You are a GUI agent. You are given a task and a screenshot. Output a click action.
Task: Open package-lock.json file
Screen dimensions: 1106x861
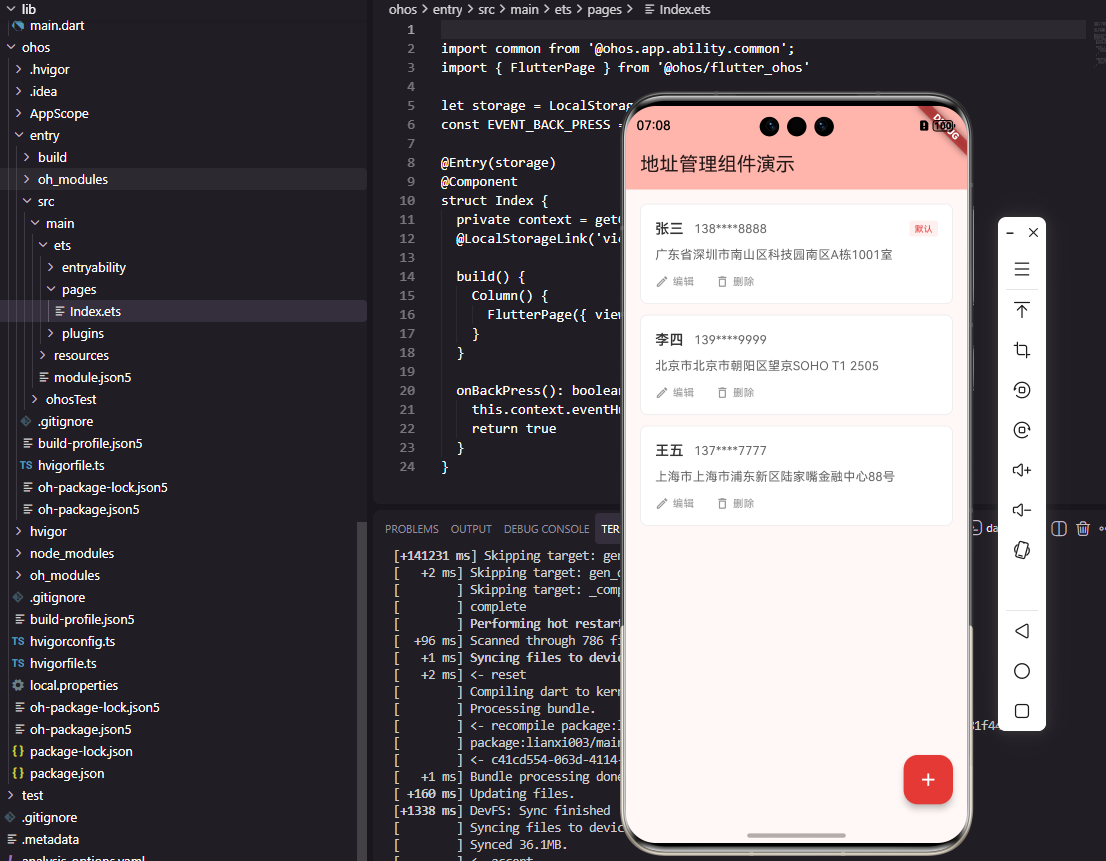[81, 752]
